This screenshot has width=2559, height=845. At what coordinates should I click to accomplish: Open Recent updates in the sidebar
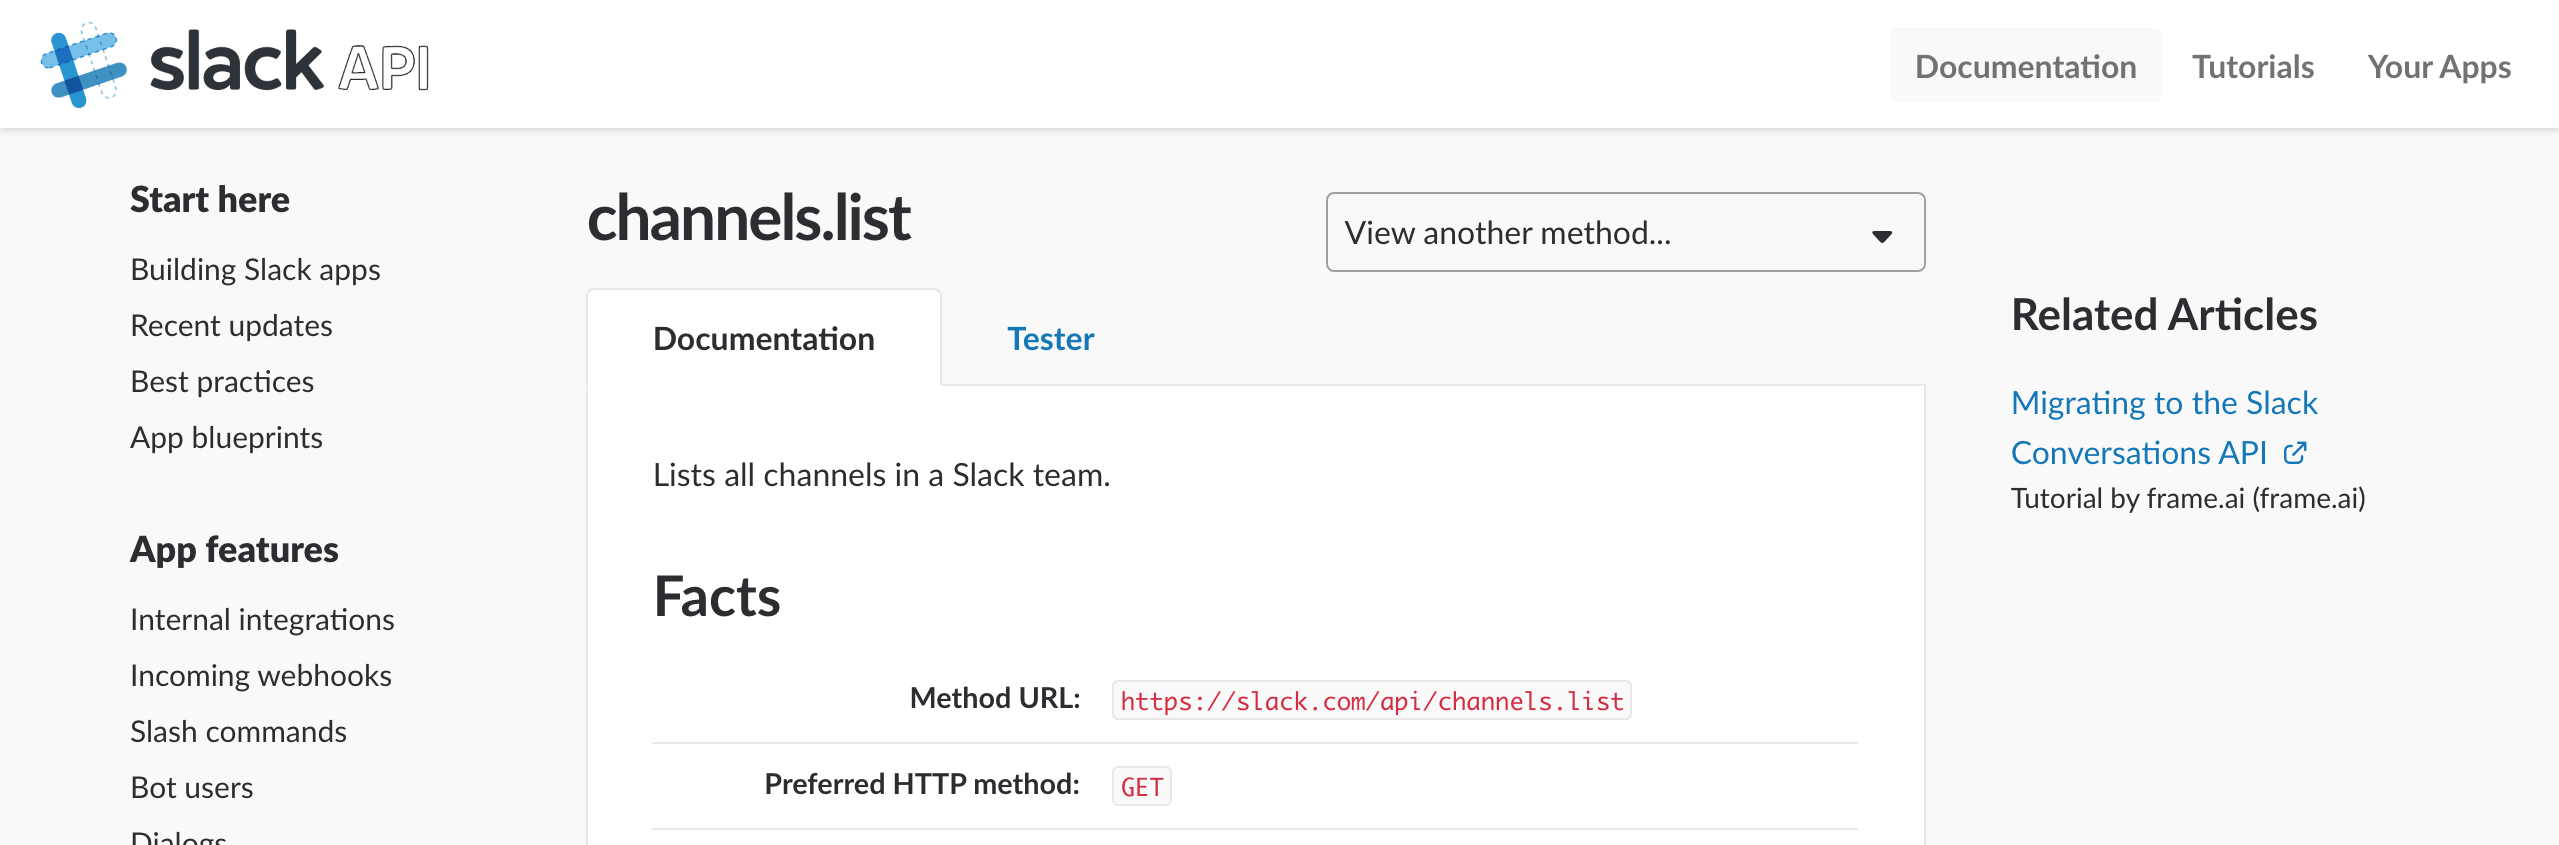click(x=231, y=325)
